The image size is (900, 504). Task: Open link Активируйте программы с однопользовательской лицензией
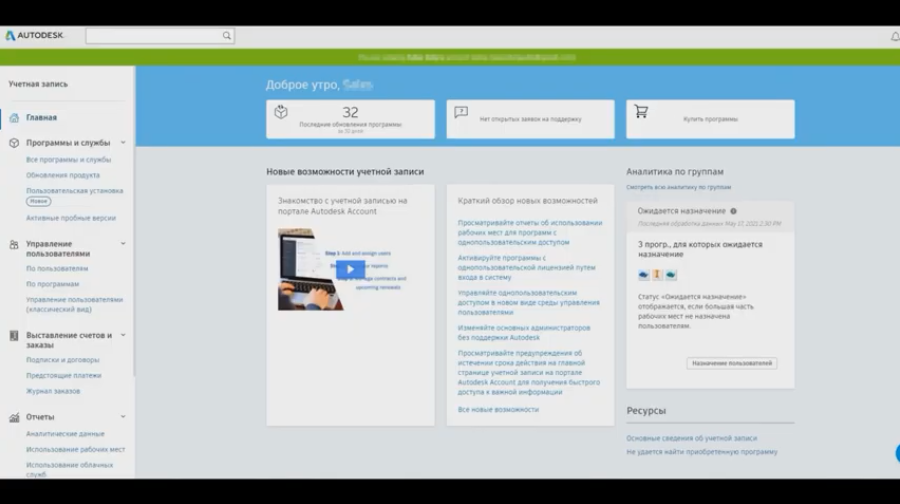pyautogui.click(x=526, y=267)
